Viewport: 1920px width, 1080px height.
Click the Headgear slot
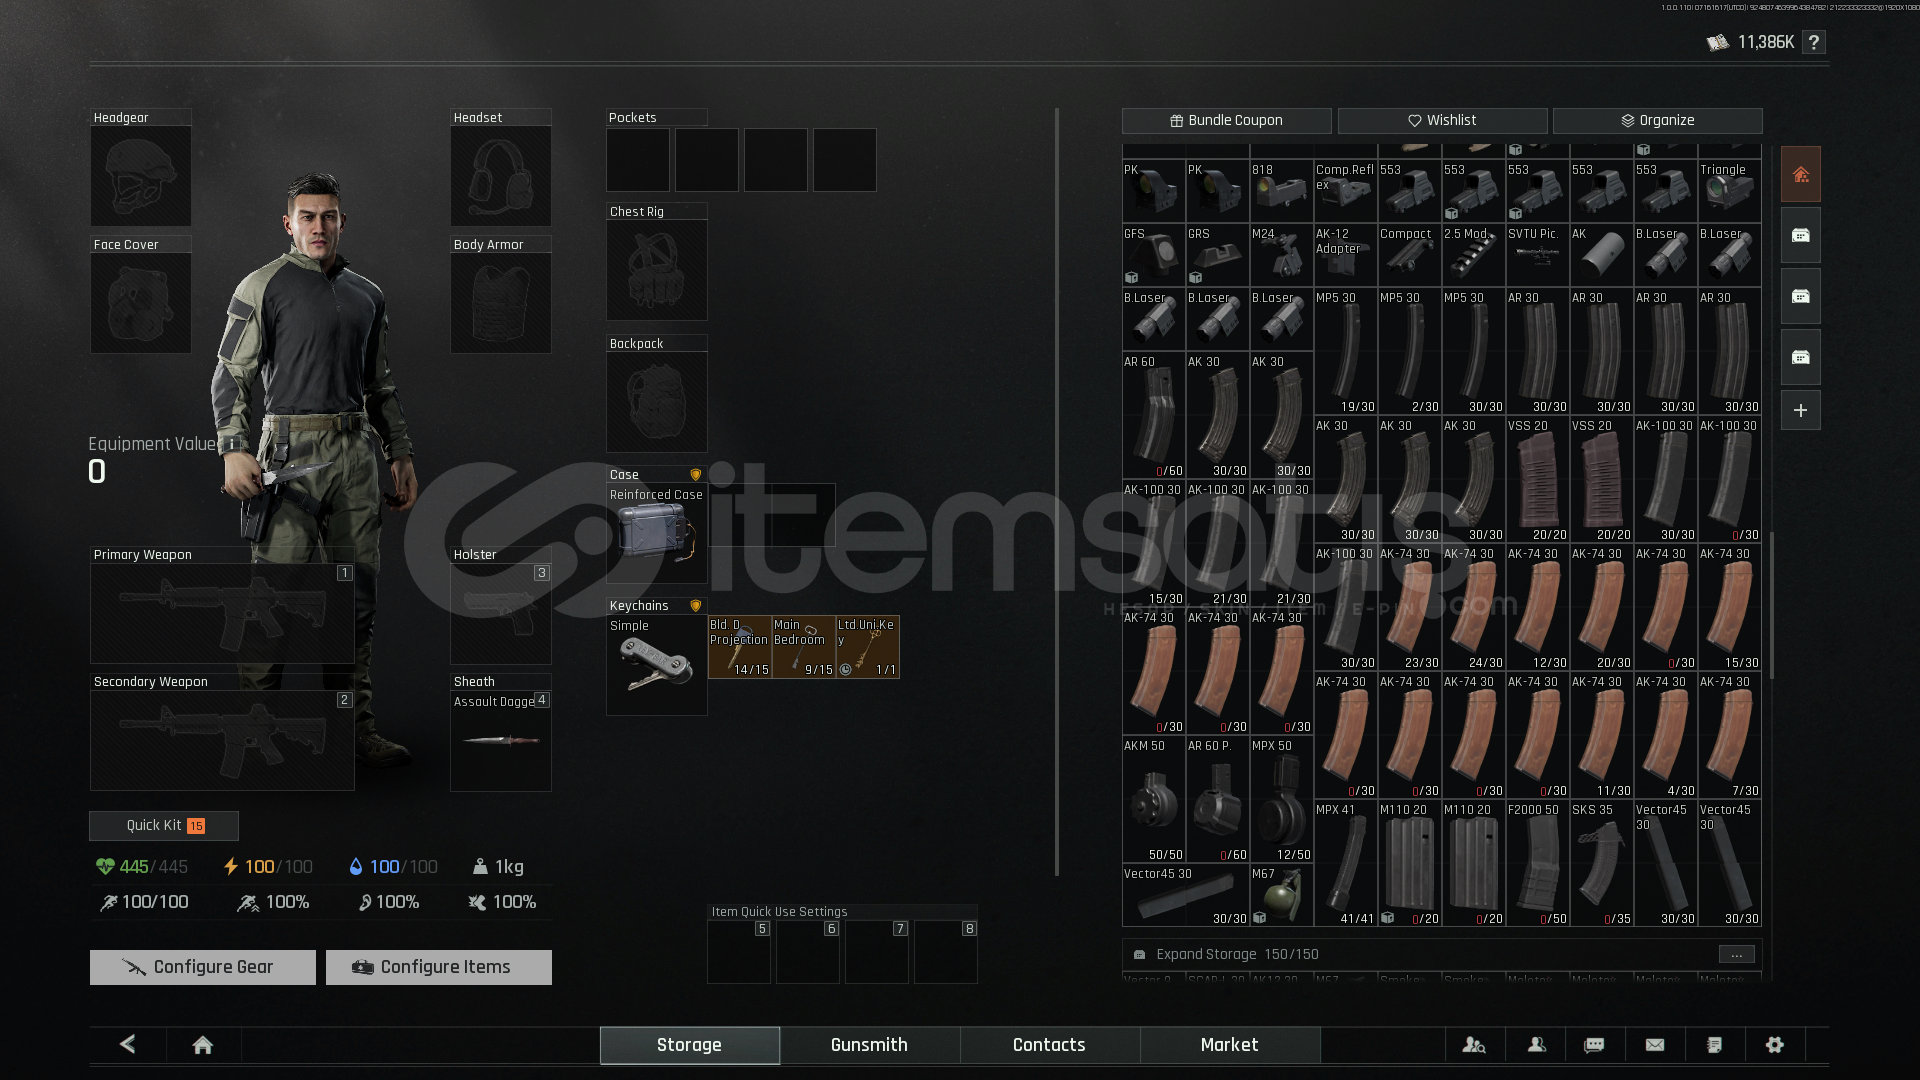point(141,176)
